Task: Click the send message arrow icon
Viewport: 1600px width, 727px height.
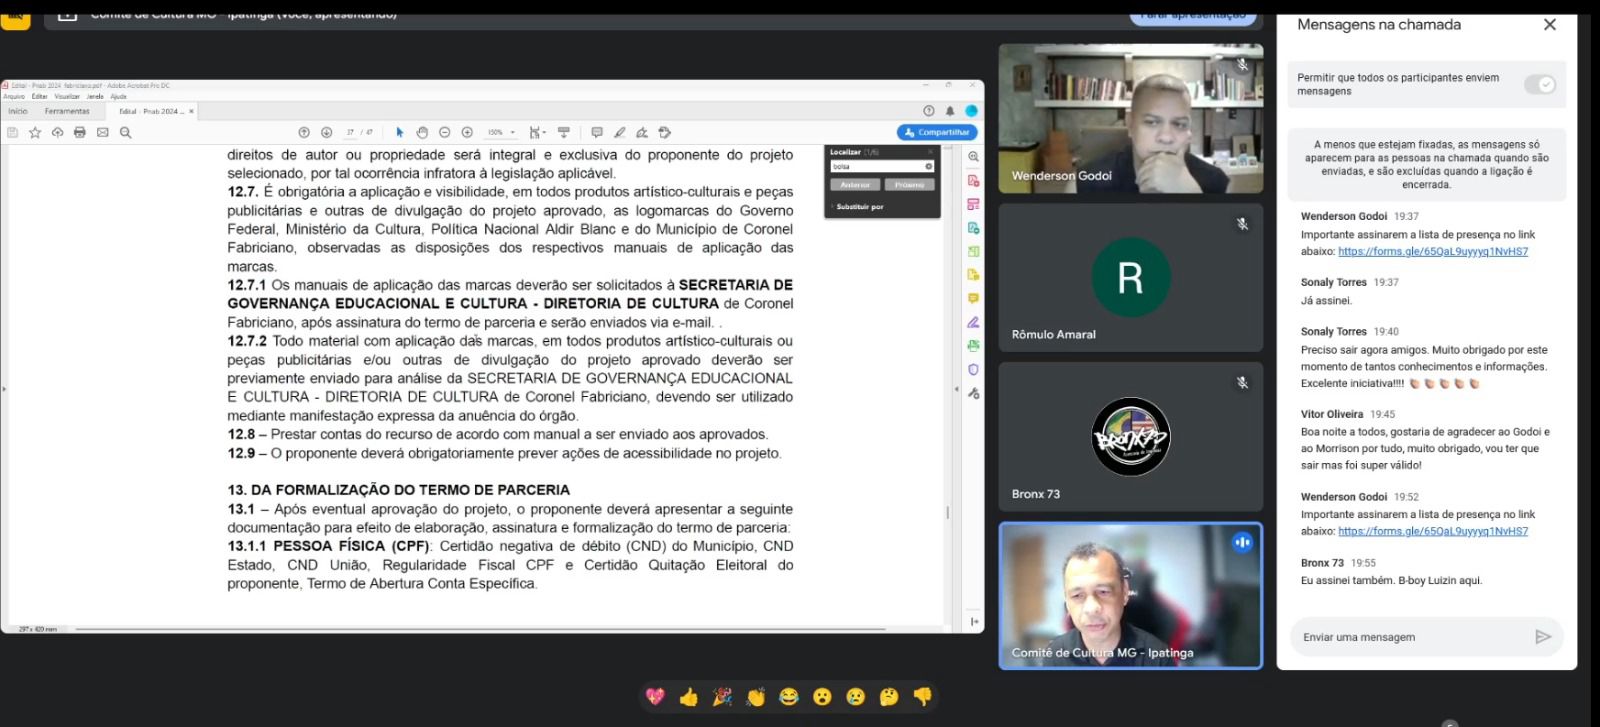Action: pyautogui.click(x=1543, y=637)
